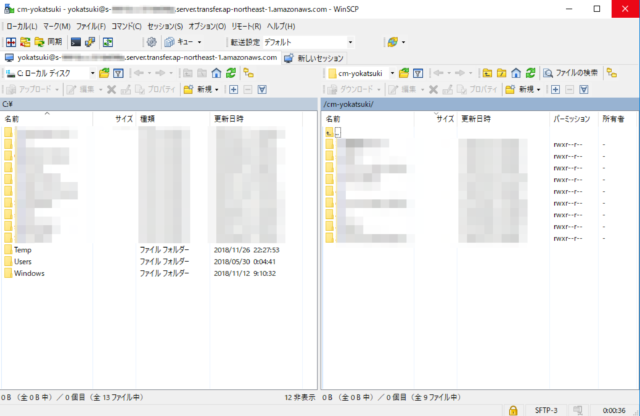This screenshot has width=640, height=416.
Task: Click remote select all checkmark icon
Action: pyautogui.click(x=584, y=89)
